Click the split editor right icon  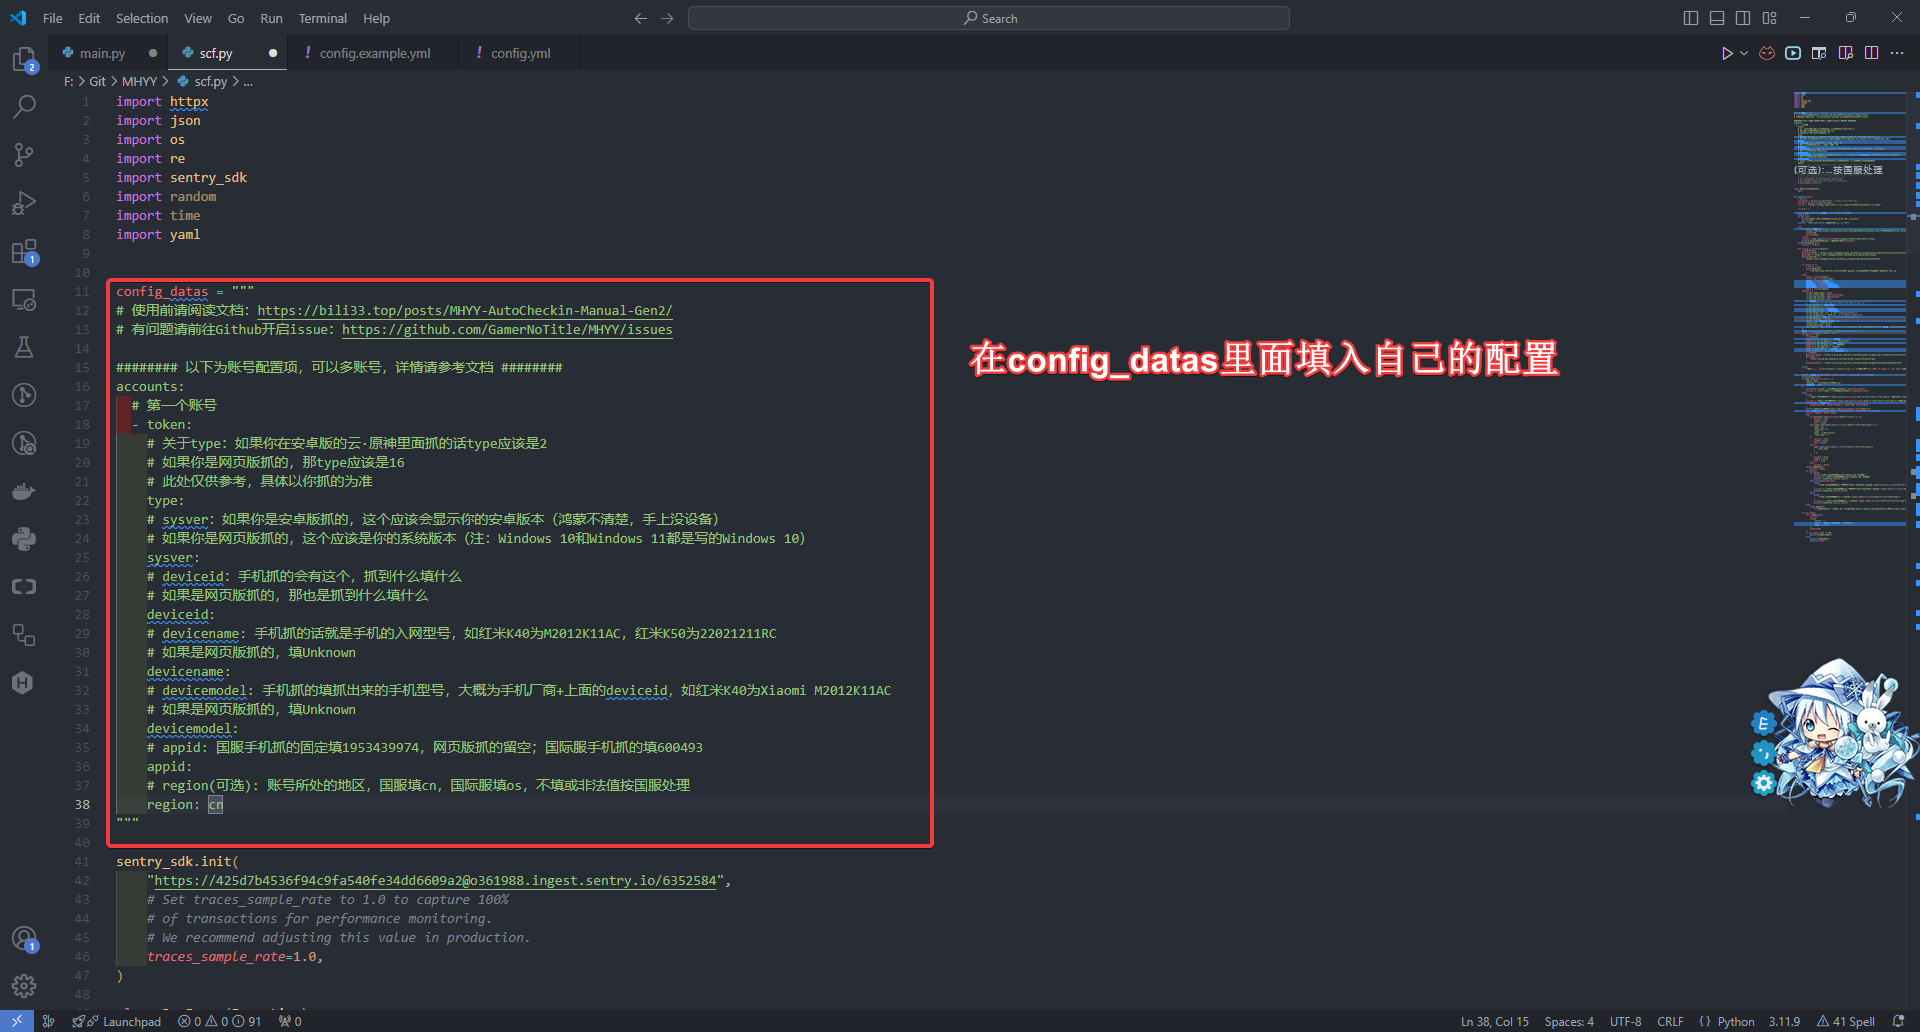coord(1871,53)
